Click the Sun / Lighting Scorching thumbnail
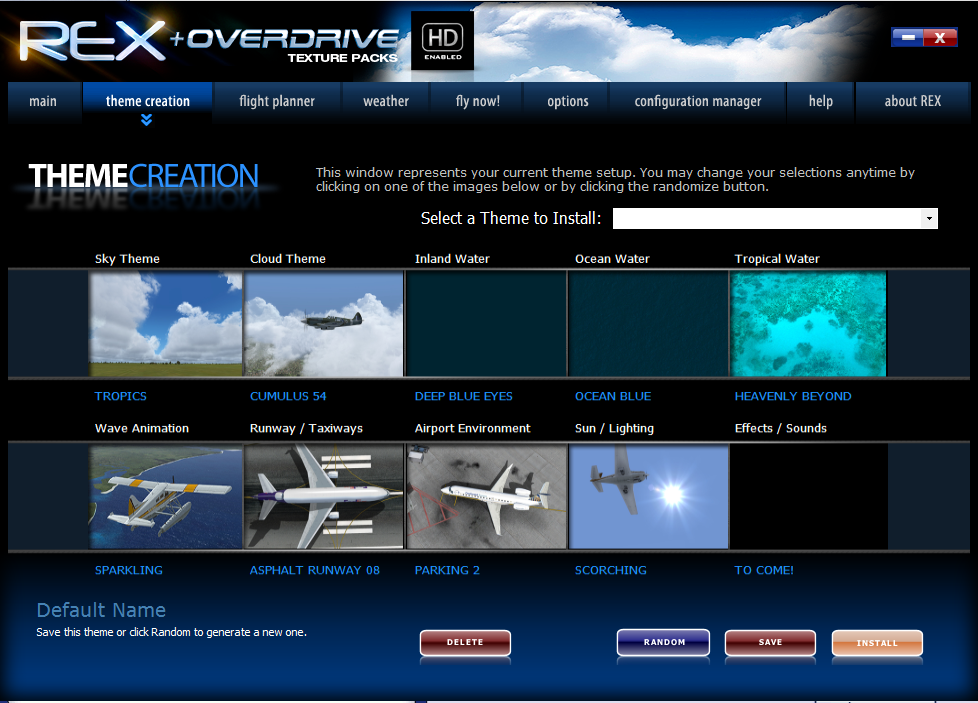 [648, 497]
